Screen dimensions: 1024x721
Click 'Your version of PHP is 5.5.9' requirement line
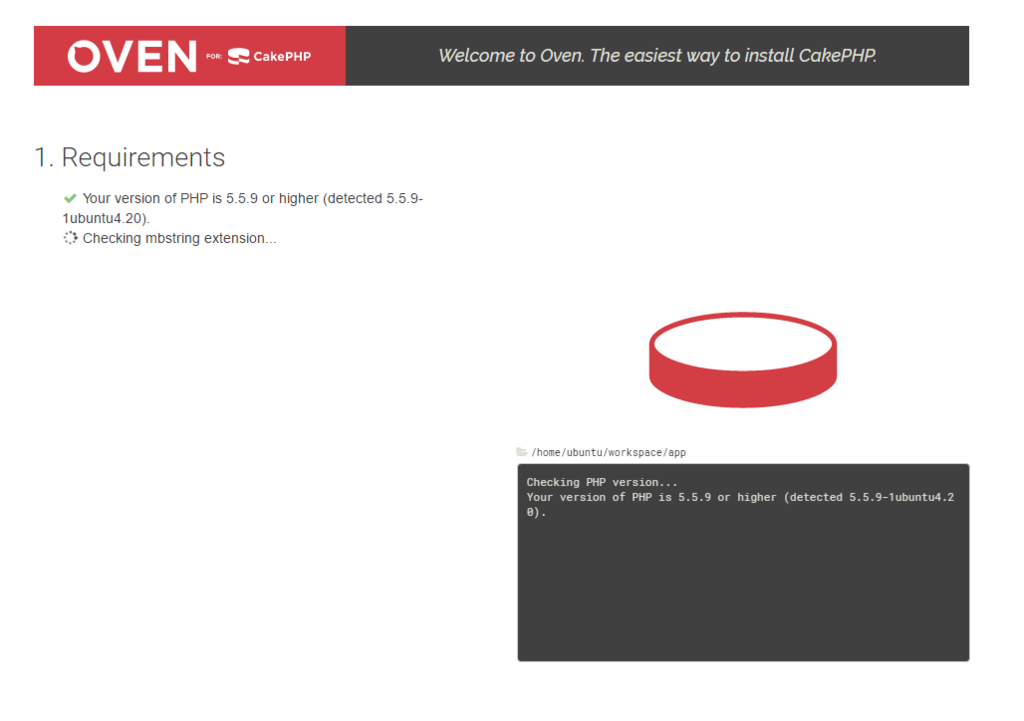tap(243, 208)
